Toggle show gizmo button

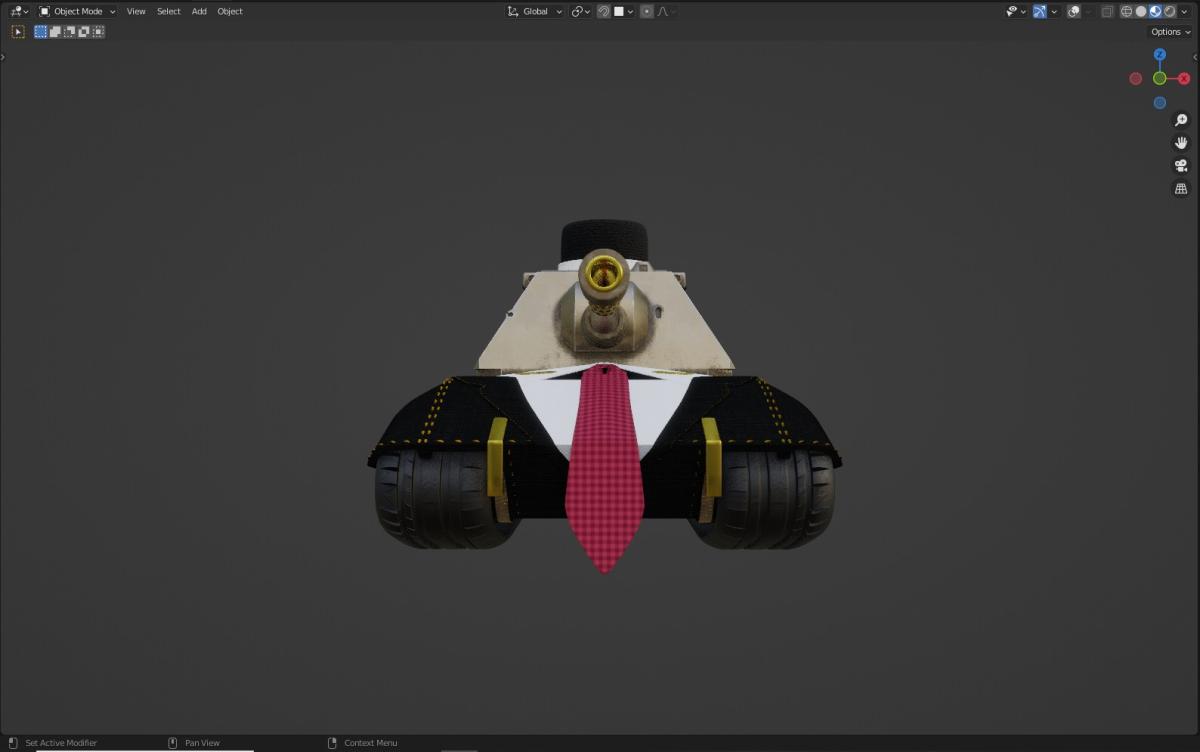[1040, 11]
